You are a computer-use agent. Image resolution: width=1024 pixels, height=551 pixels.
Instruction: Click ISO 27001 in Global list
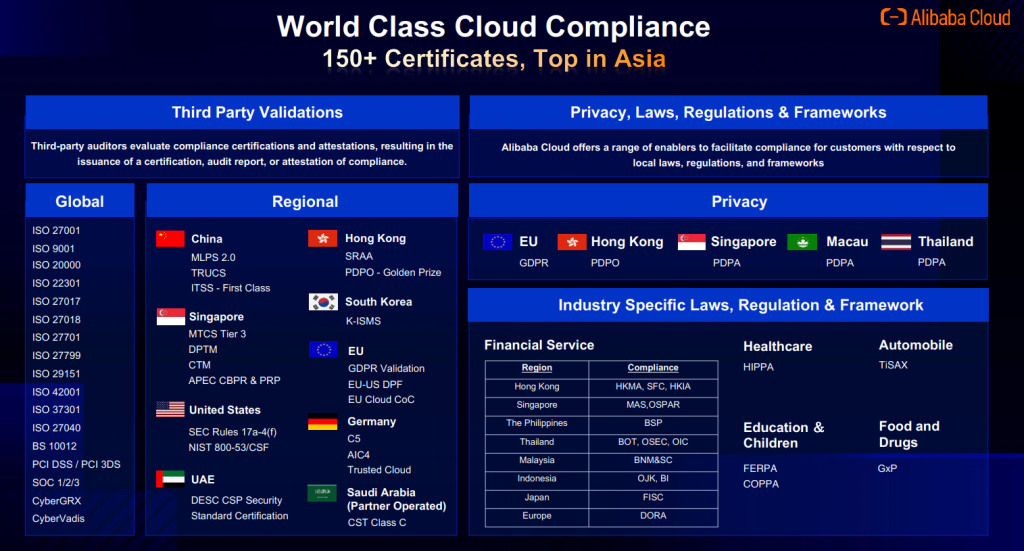pyautogui.click(x=56, y=230)
